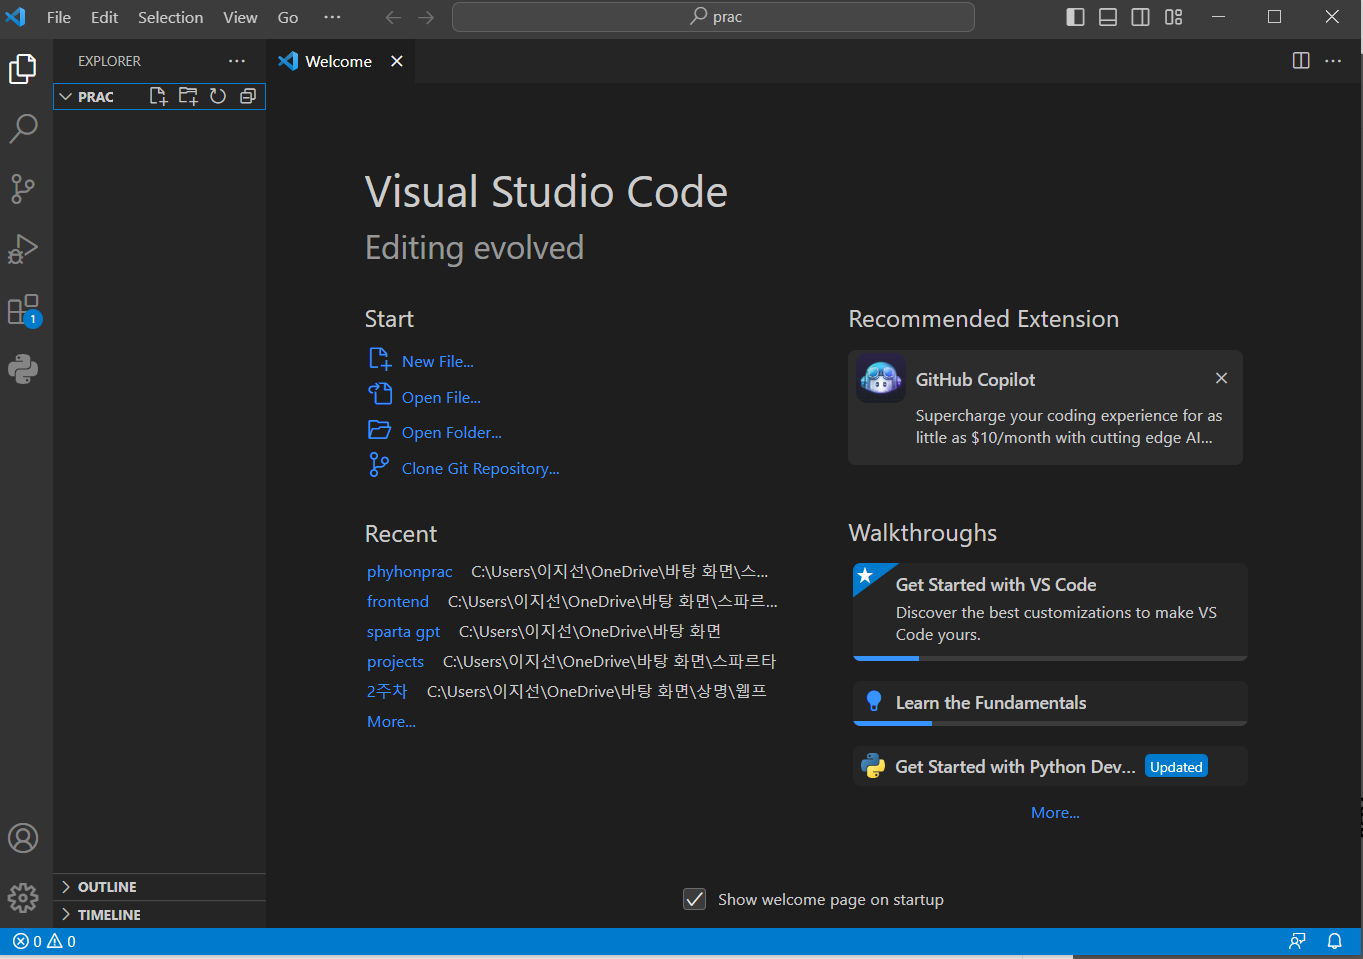Select the Welcome tab

(339, 61)
